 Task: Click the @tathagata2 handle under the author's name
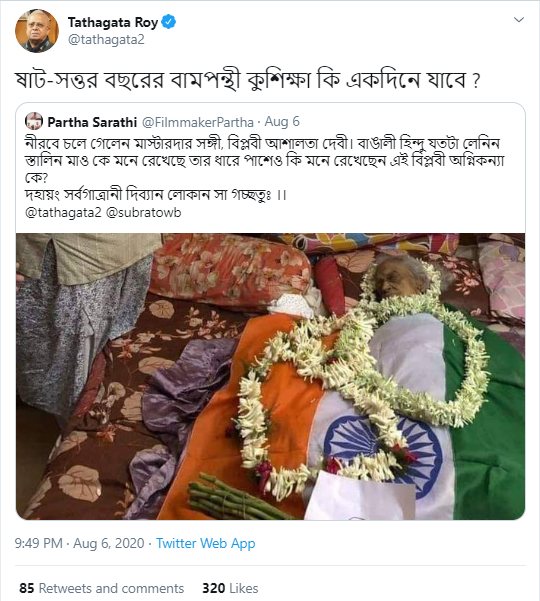pyautogui.click(x=106, y=40)
